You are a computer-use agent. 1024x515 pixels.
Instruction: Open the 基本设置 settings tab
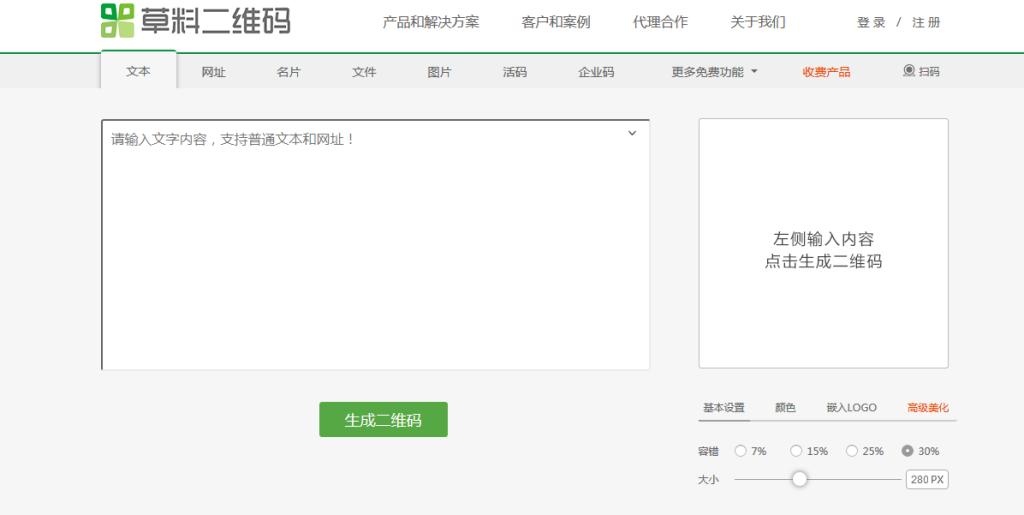724,408
